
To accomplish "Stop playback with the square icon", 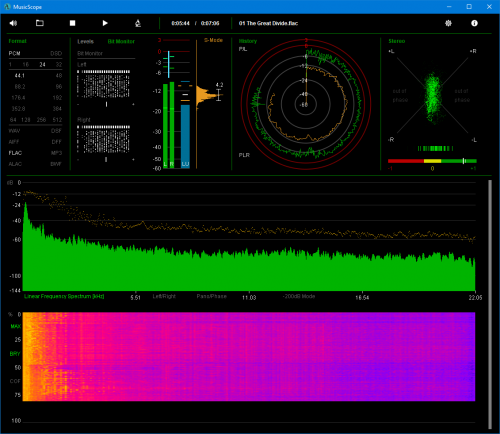I will point(72,23).
